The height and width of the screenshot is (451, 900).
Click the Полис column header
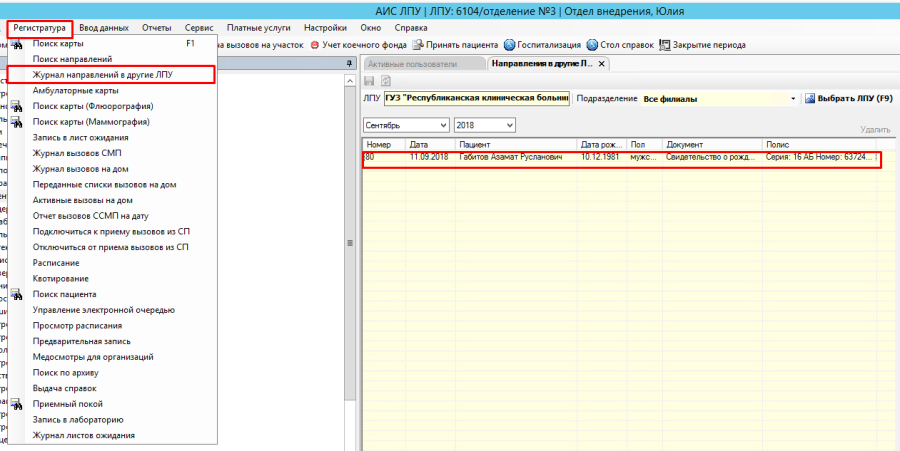point(819,145)
